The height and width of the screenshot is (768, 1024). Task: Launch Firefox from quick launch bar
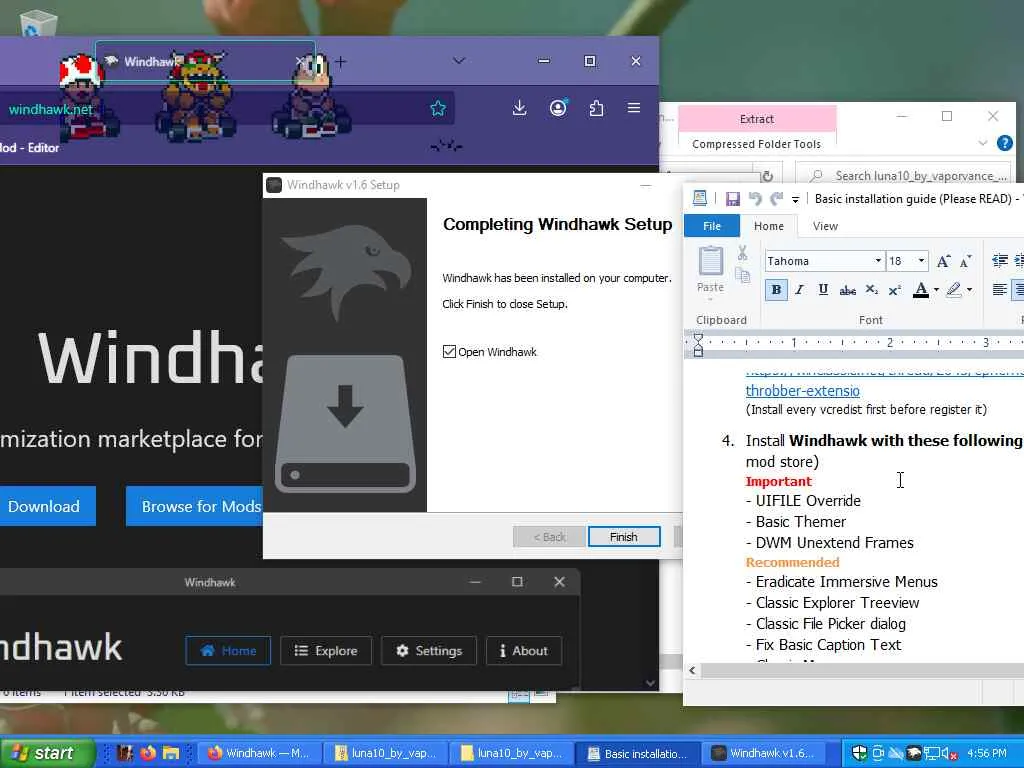(x=148, y=753)
